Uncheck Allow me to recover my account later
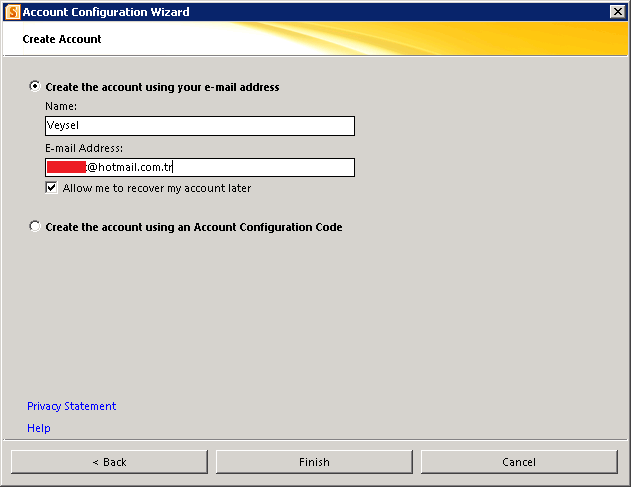 click(51, 188)
